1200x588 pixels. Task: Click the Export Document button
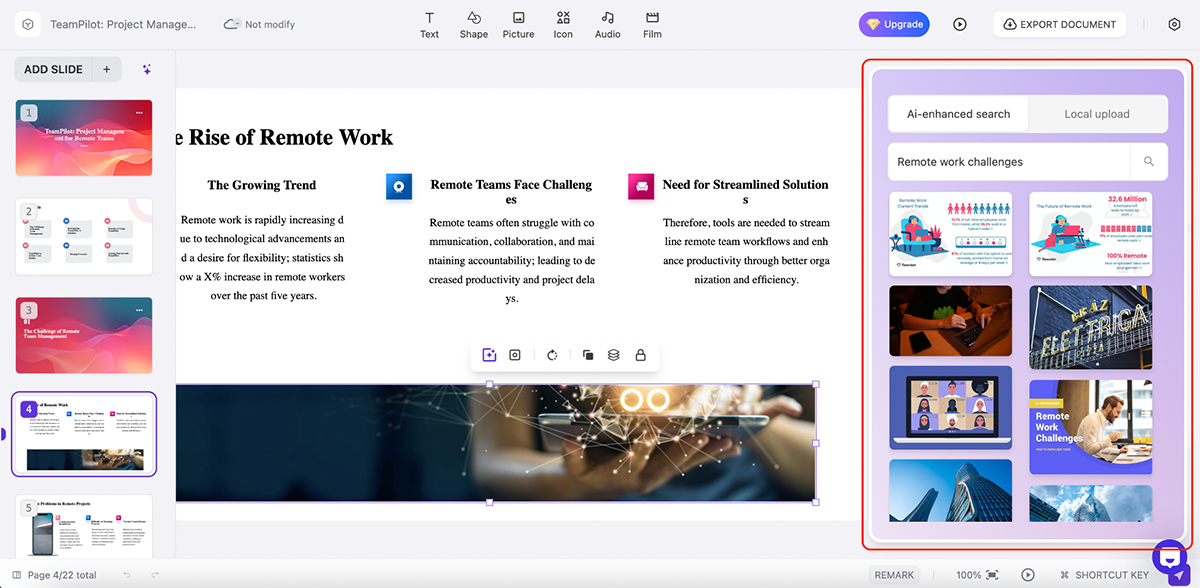(1059, 24)
